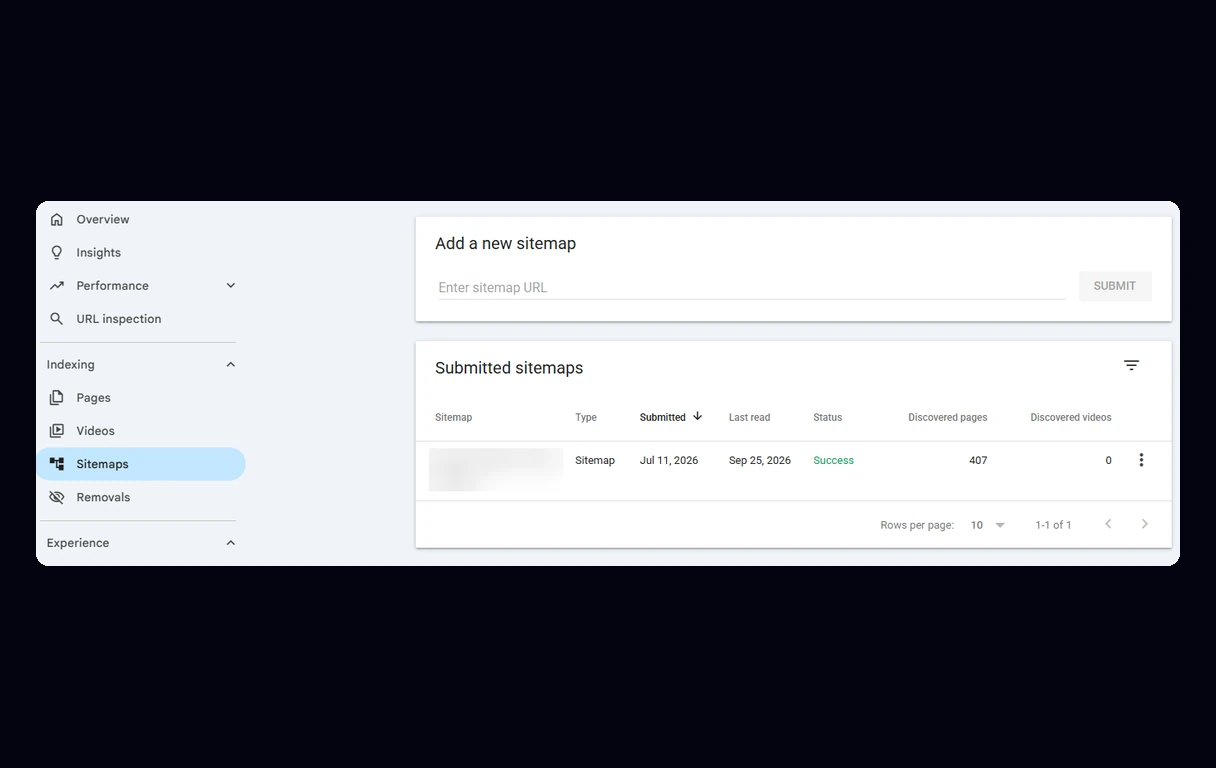This screenshot has height=768, width=1216.
Task: Click the 407 discovered pages value
Action: pos(978,460)
